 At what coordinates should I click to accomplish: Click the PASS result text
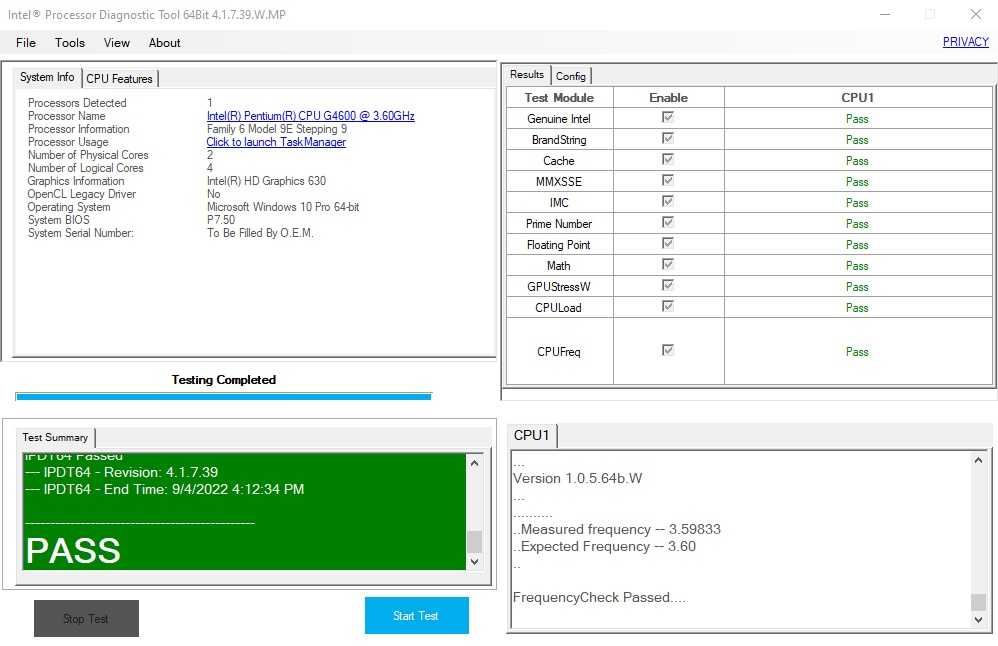[x=73, y=551]
